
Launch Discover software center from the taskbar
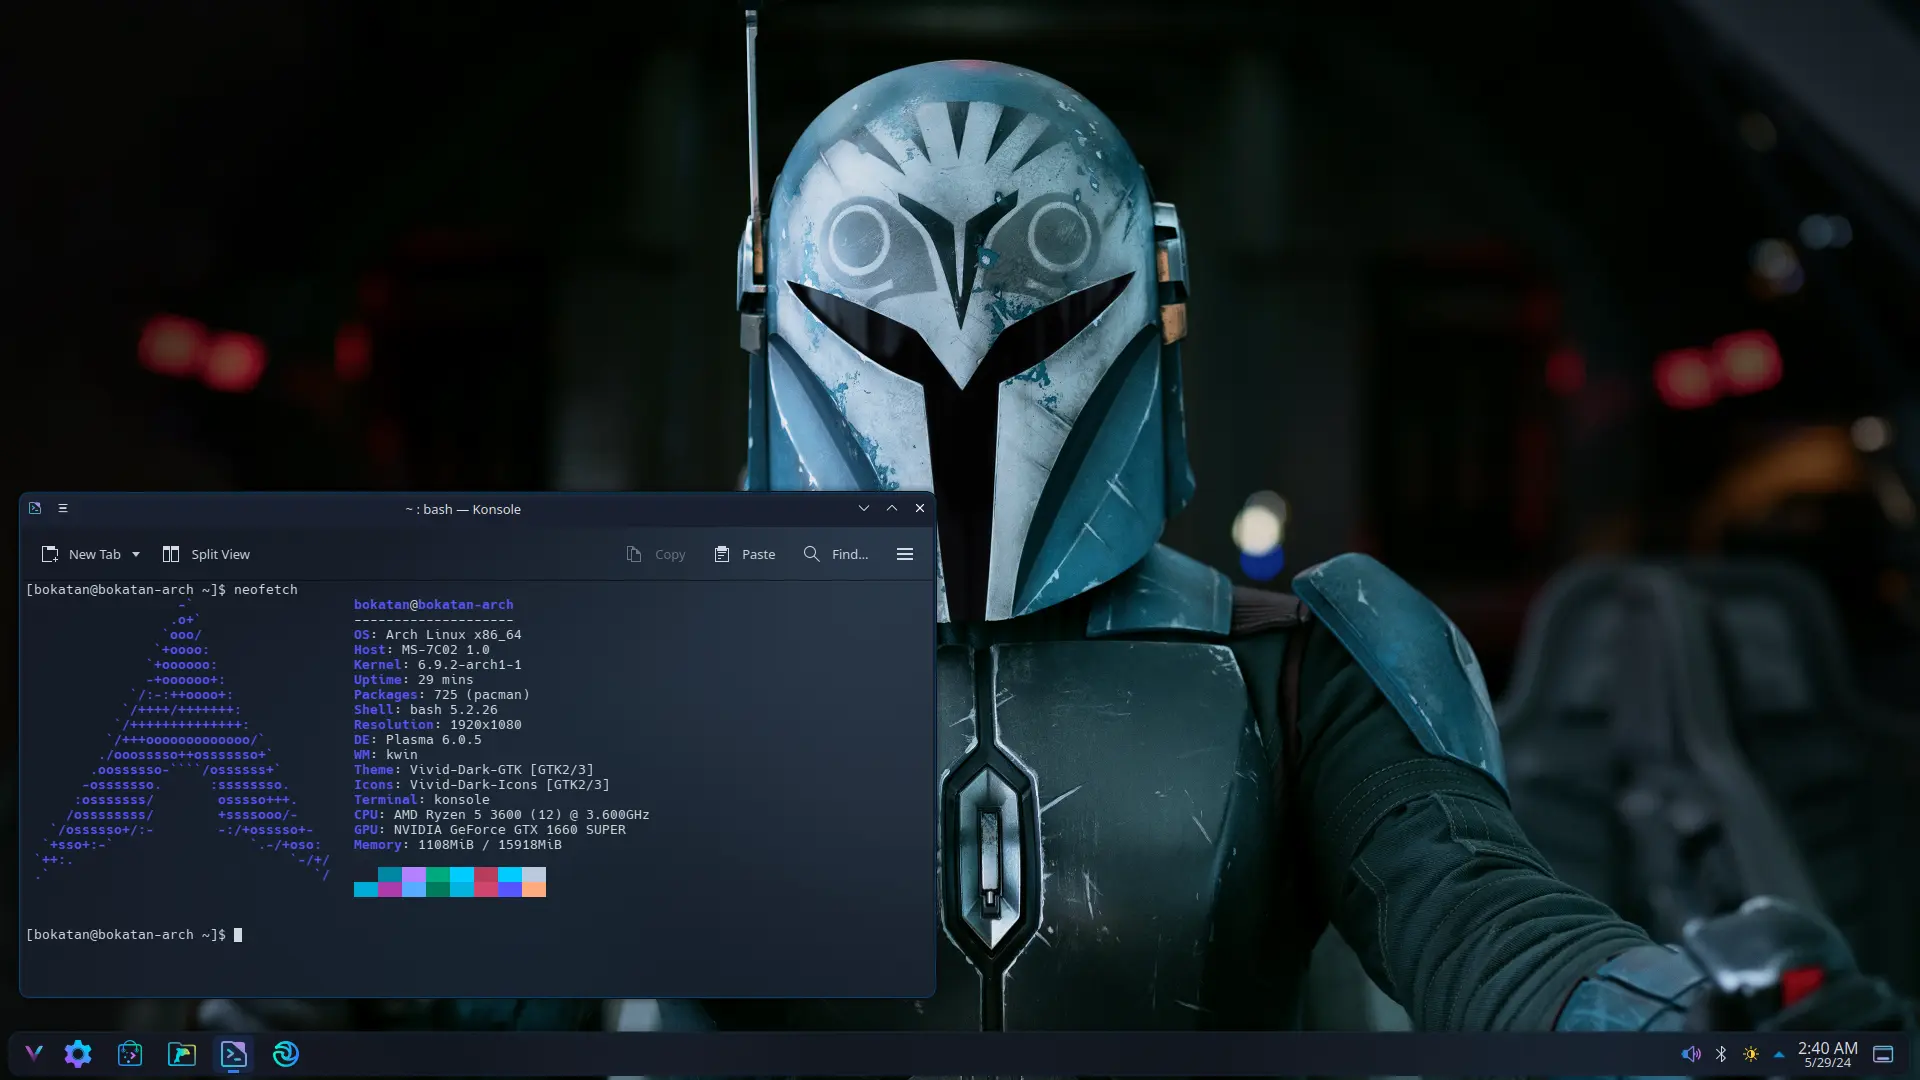(x=130, y=1053)
